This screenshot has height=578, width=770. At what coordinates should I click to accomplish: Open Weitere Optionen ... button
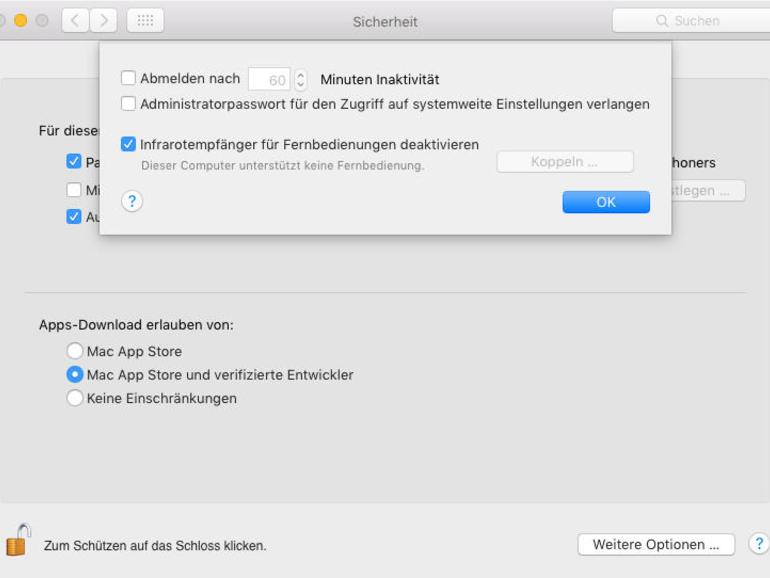[656, 544]
